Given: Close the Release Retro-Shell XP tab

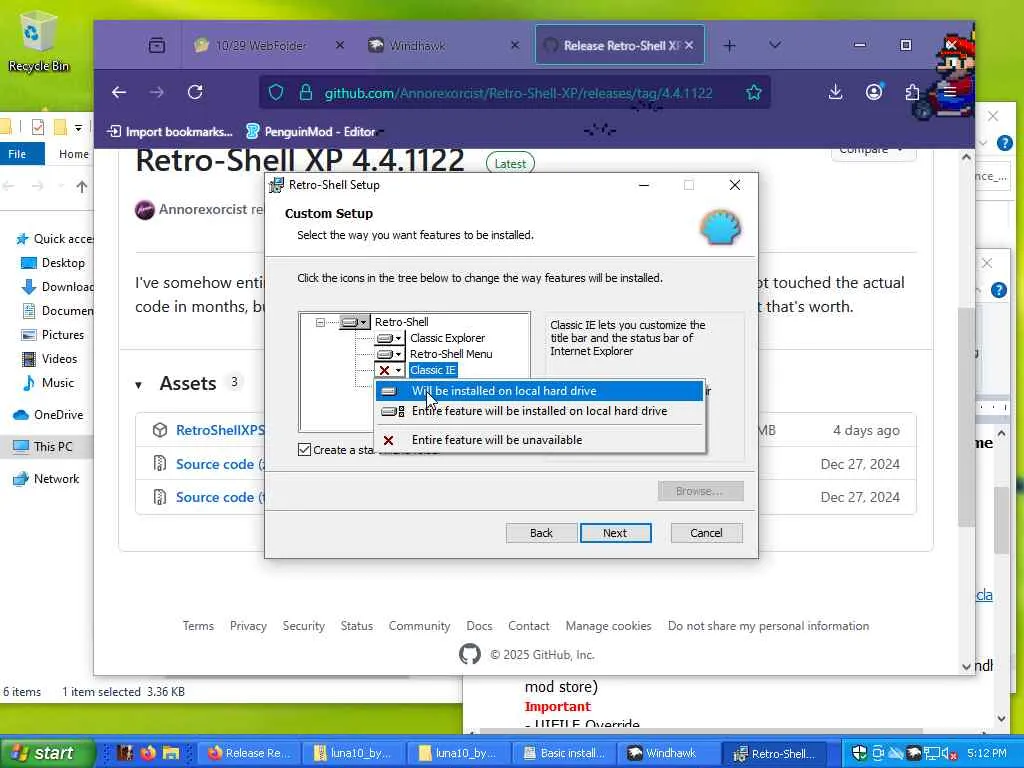Looking at the screenshot, I should click(x=689, y=45).
